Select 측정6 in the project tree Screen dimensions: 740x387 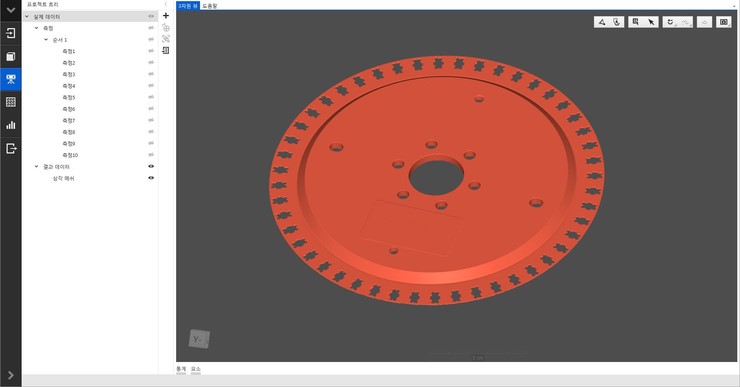[69, 109]
